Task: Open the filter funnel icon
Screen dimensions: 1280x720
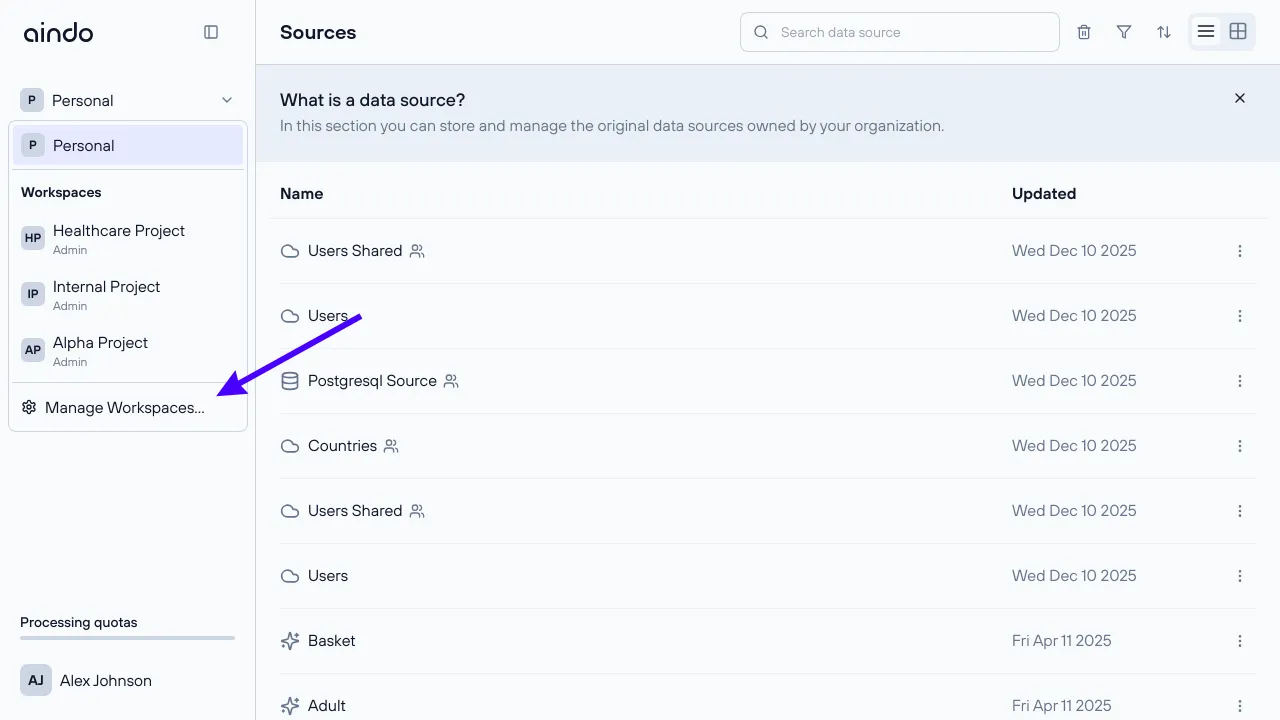Action: tap(1123, 31)
